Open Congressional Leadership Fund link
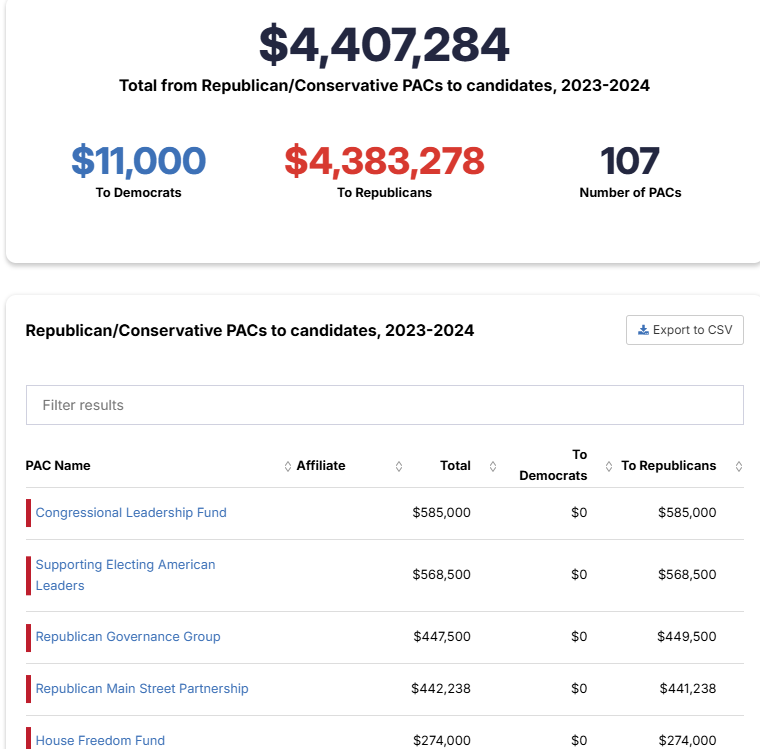760x749 pixels. pos(131,512)
